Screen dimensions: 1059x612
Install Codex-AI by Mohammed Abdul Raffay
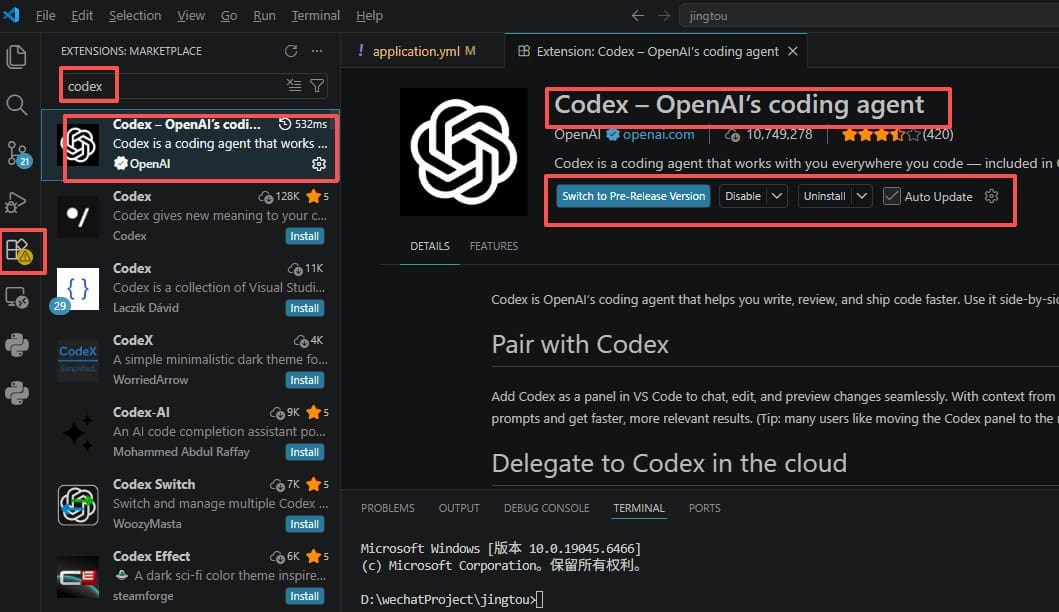(x=305, y=452)
